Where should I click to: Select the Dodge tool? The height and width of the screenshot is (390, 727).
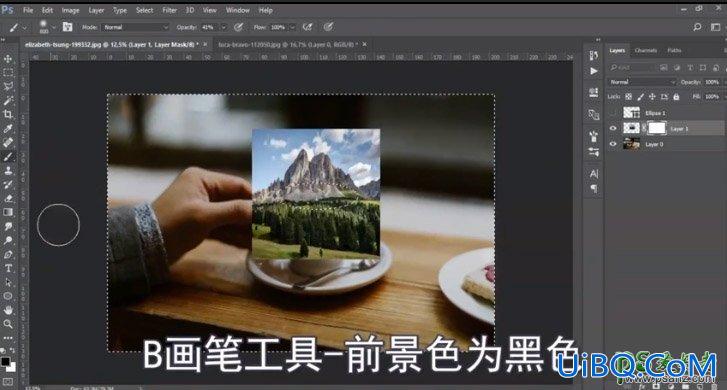pyautogui.click(x=8, y=240)
